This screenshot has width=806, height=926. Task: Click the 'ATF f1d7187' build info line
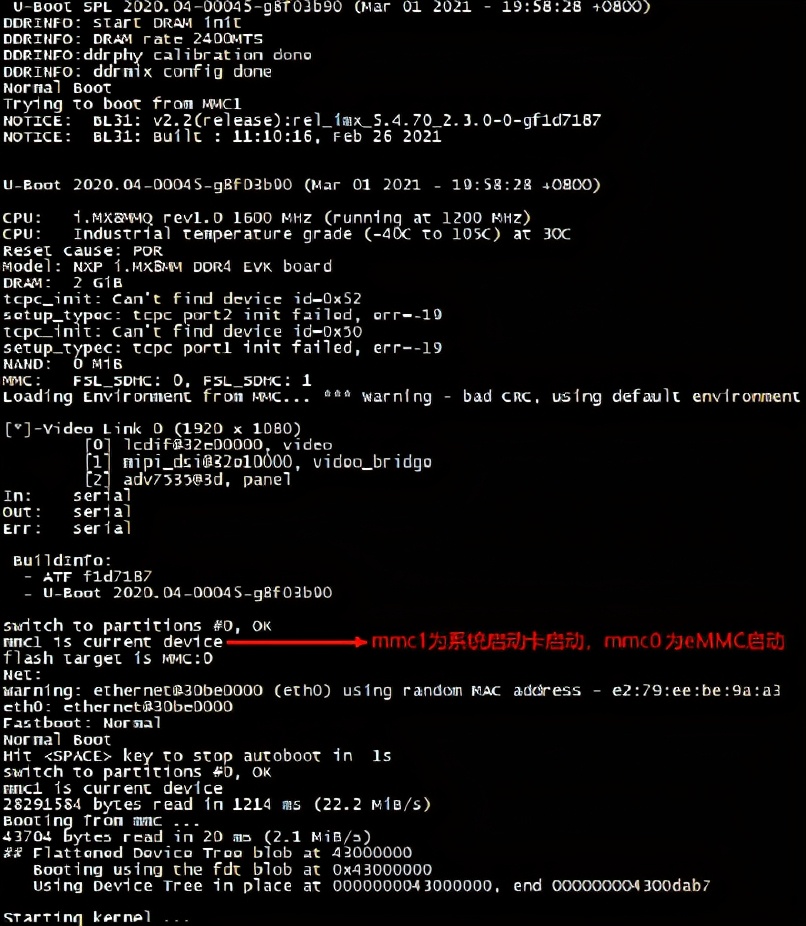click(87, 576)
